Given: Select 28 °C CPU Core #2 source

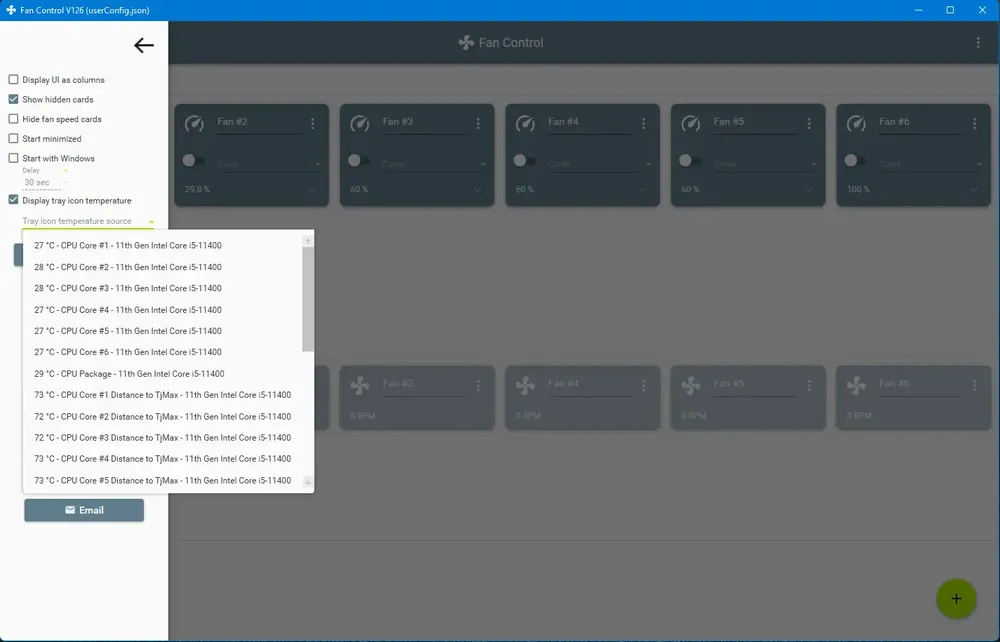Looking at the screenshot, I should click(x=163, y=267).
